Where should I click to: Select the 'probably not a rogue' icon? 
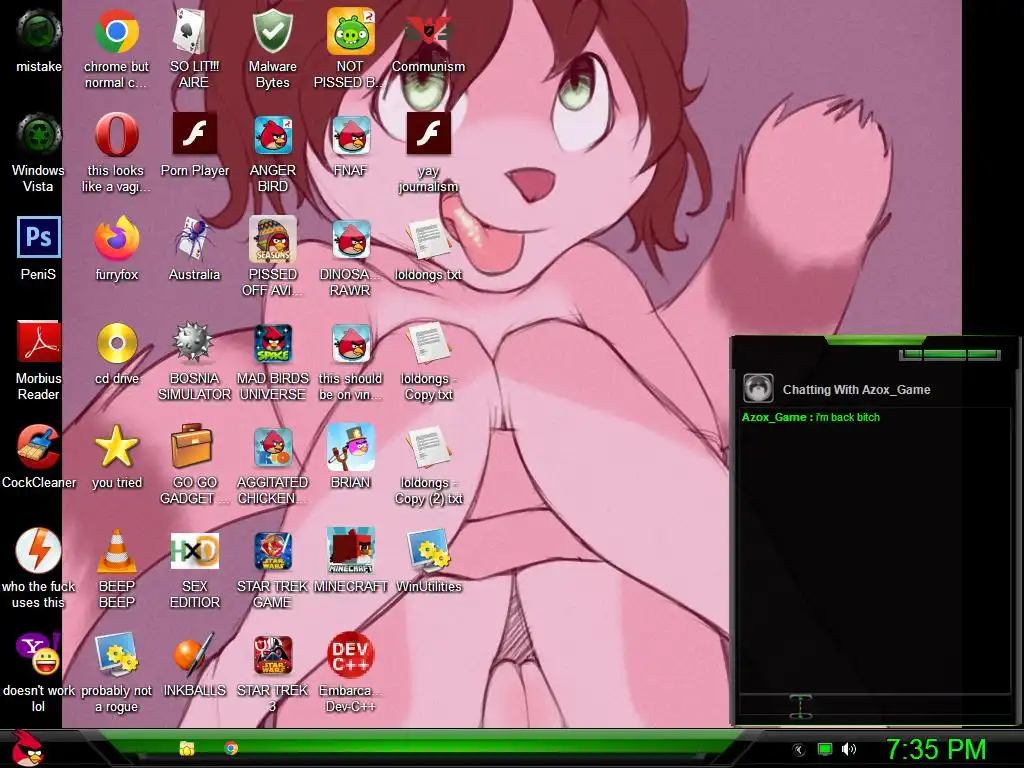coord(116,654)
